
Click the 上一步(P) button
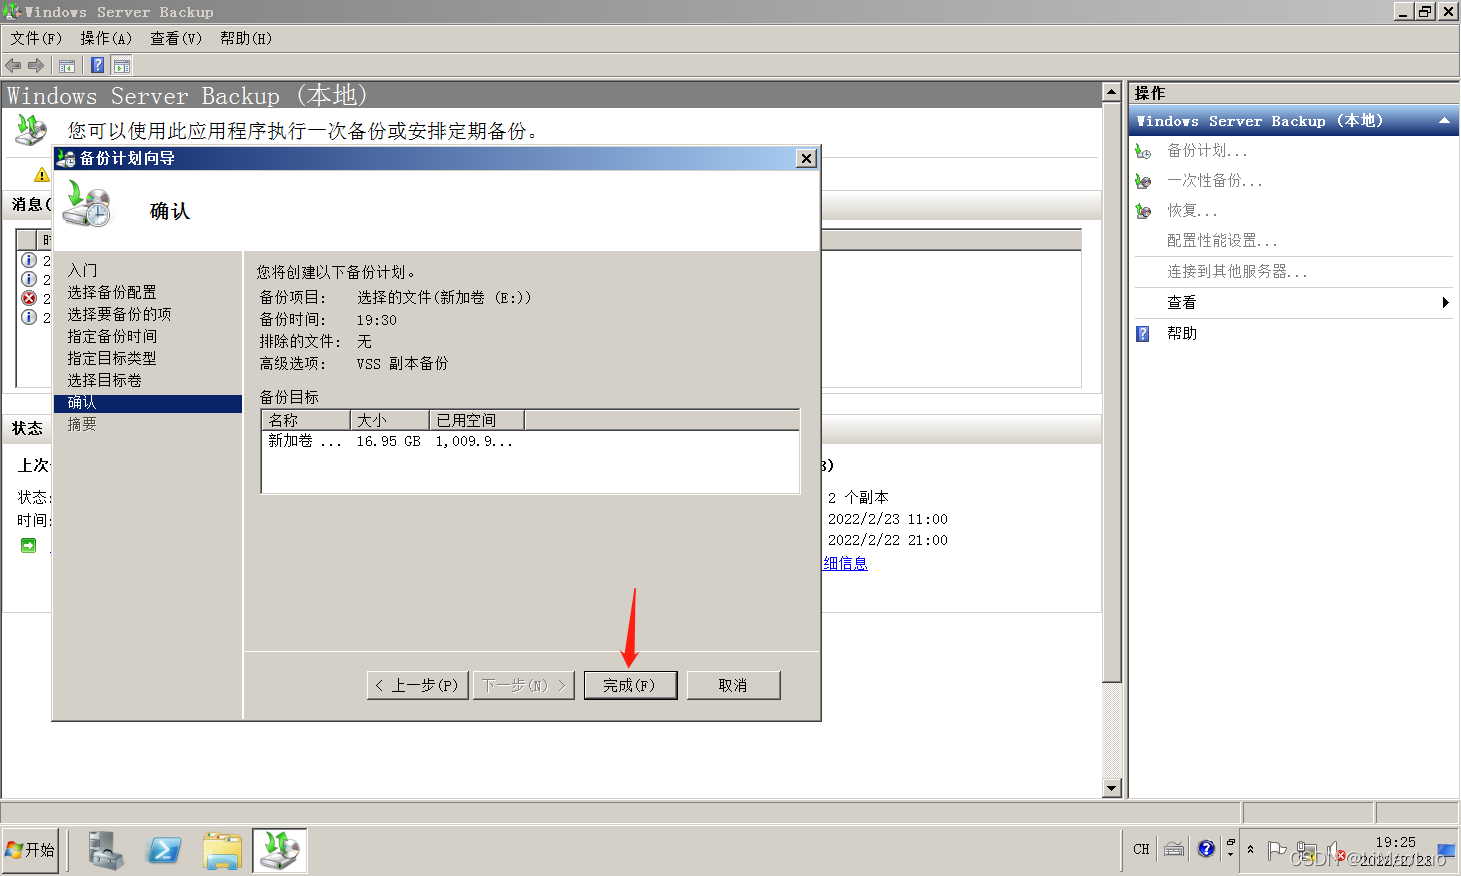pos(418,685)
